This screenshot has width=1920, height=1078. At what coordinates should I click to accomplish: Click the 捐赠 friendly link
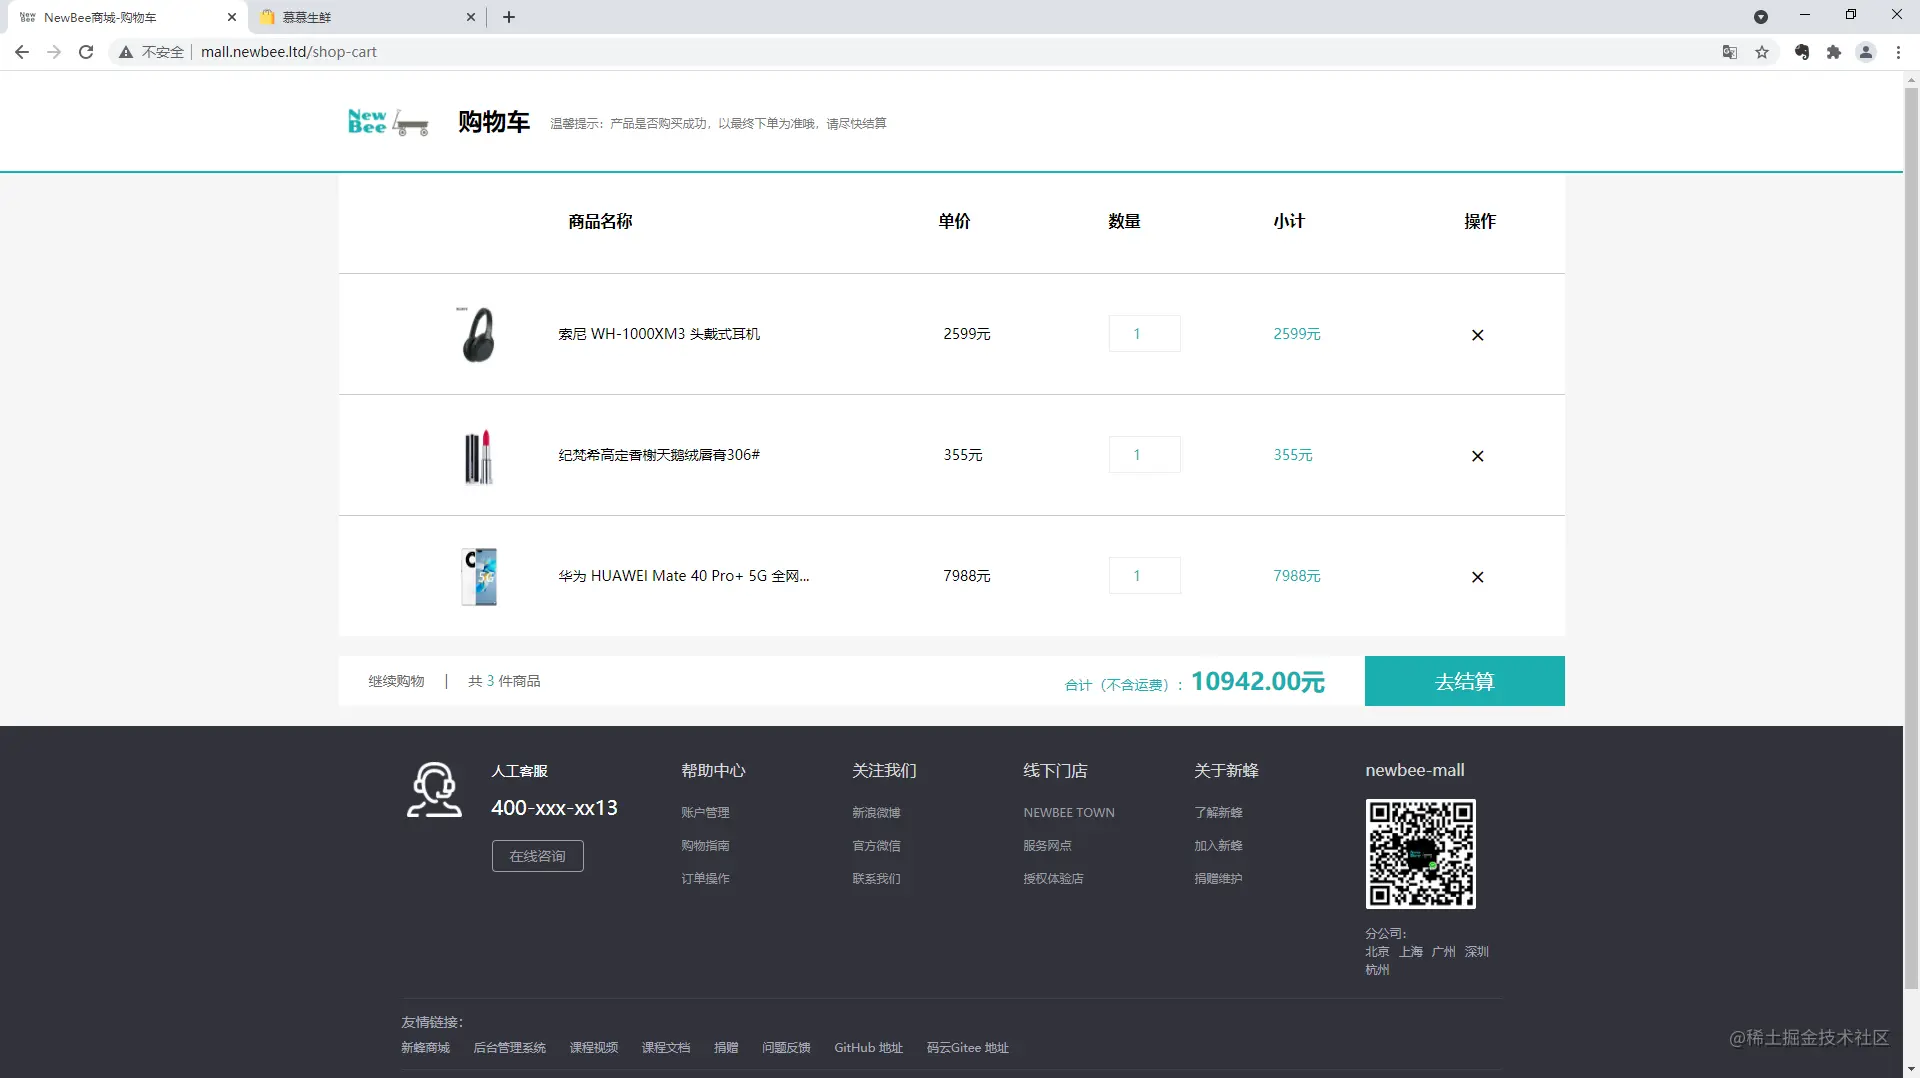click(726, 1048)
